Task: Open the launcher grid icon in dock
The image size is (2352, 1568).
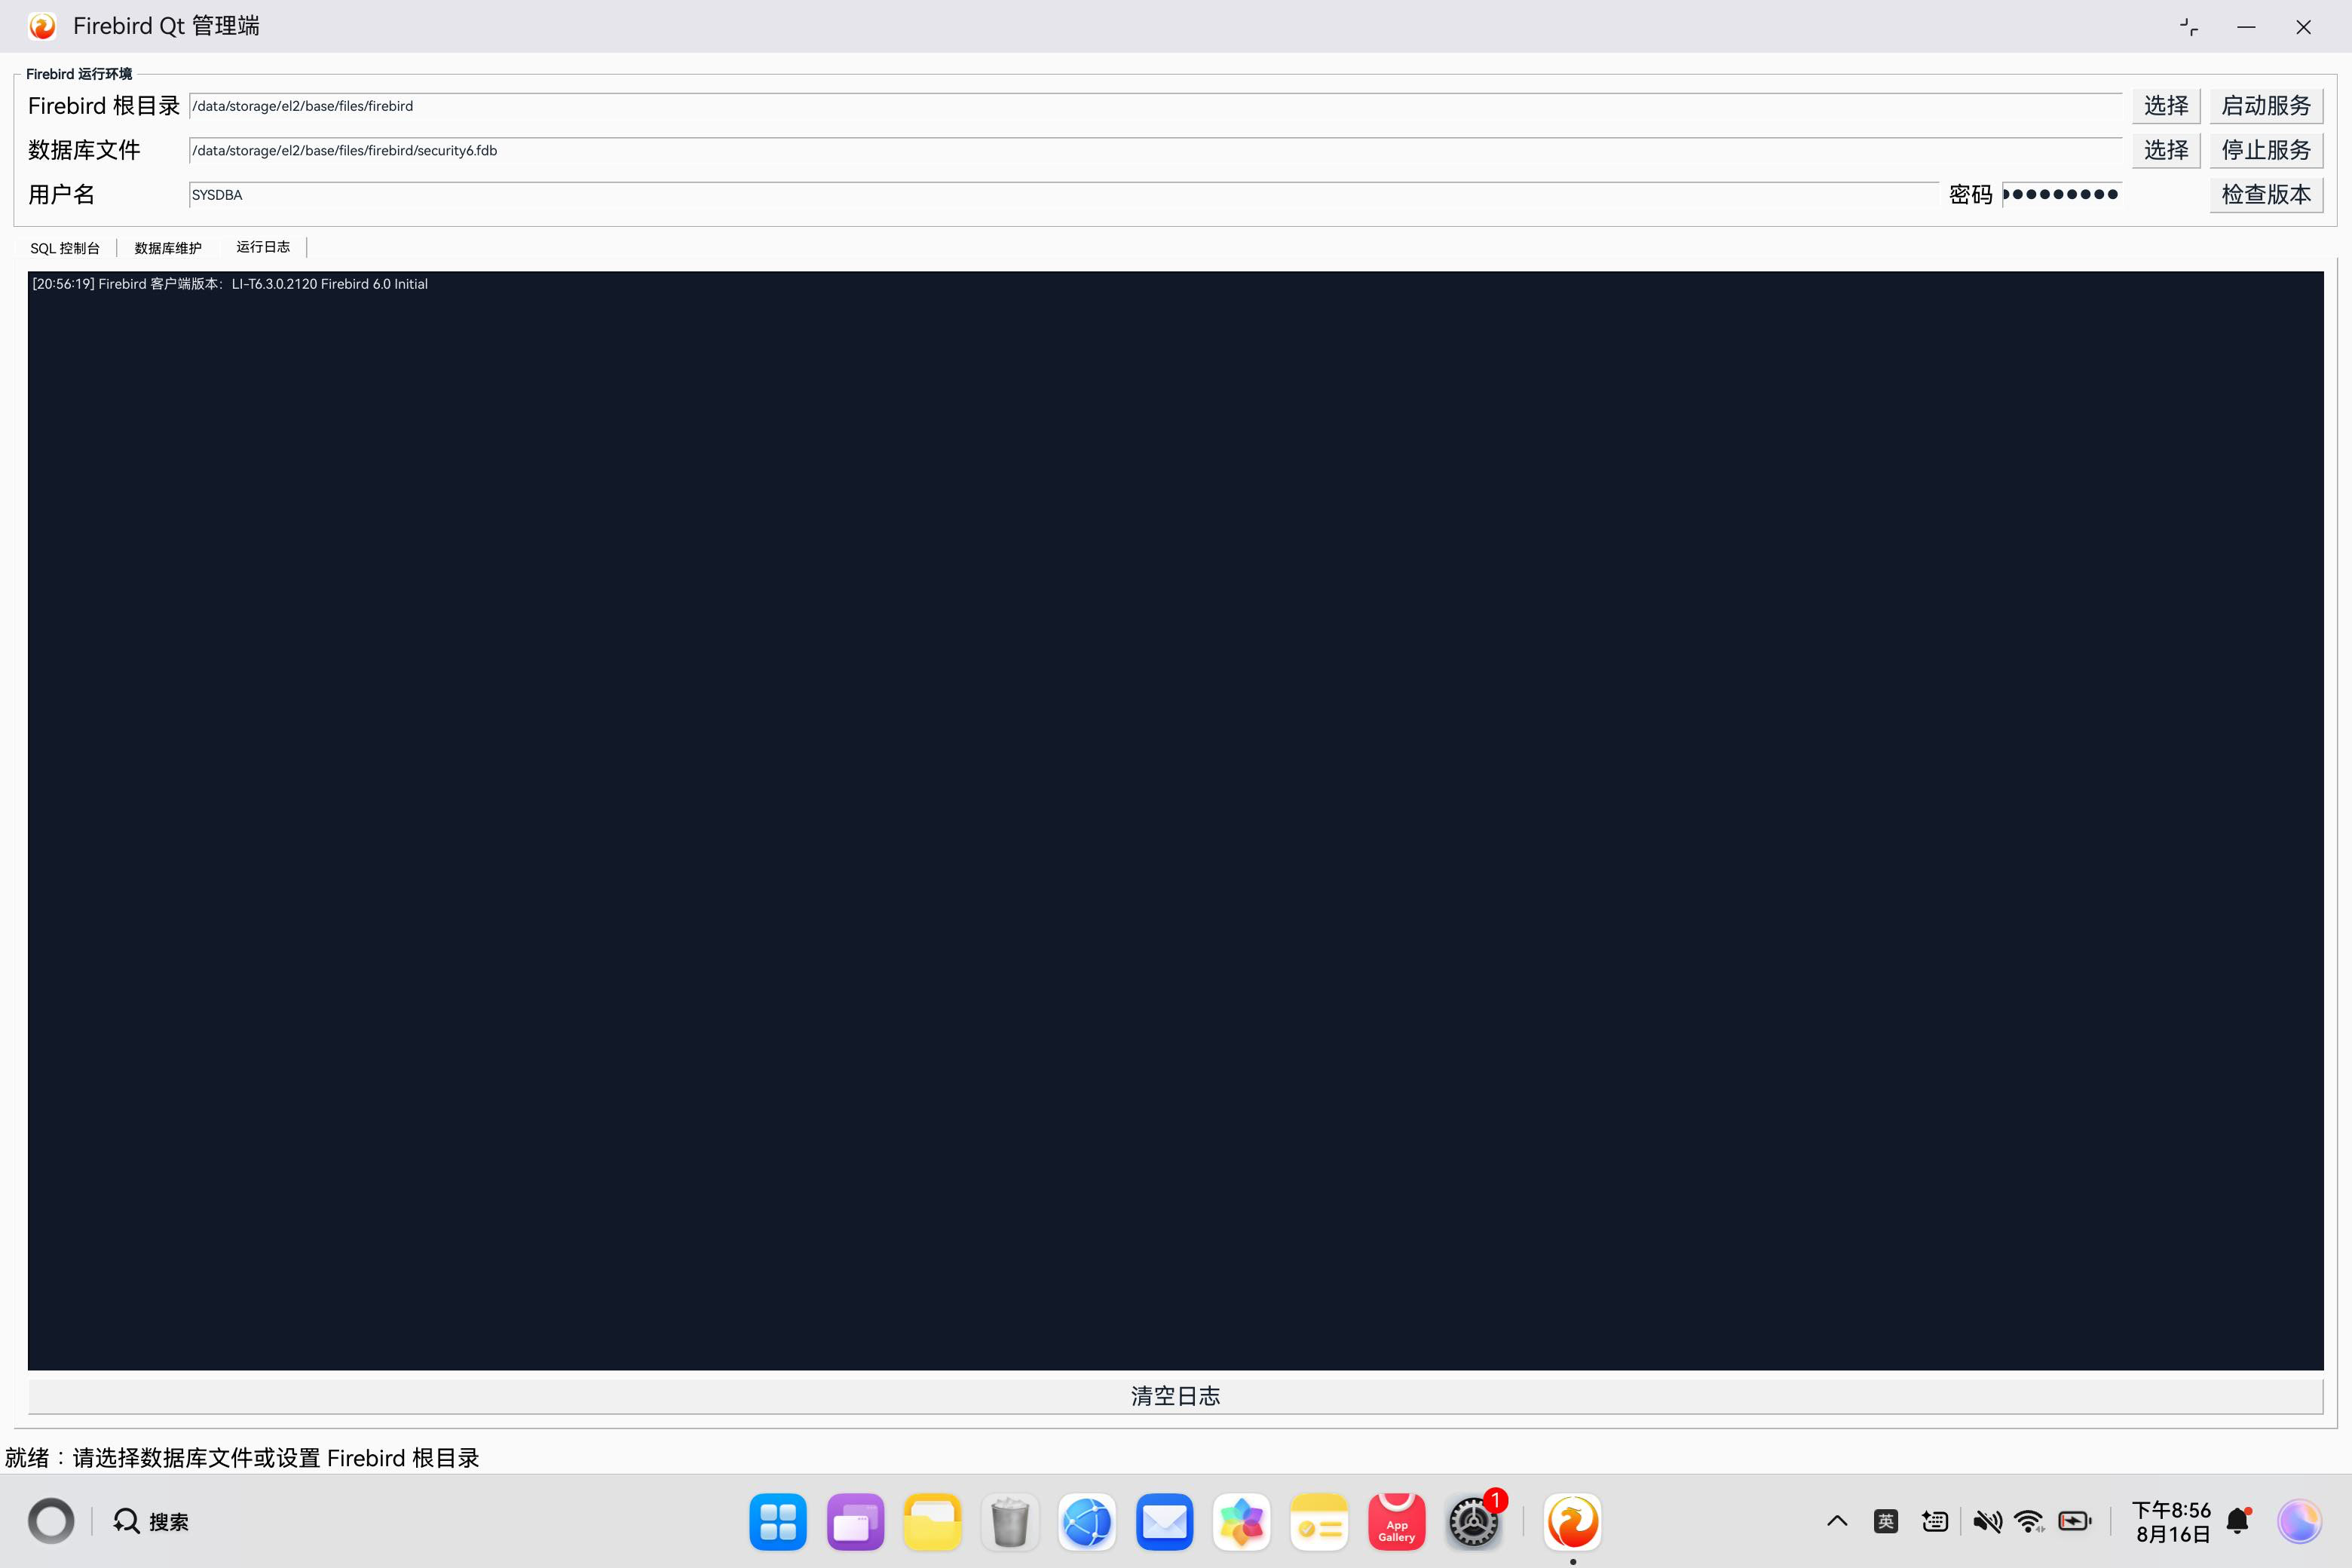Action: point(778,1522)
